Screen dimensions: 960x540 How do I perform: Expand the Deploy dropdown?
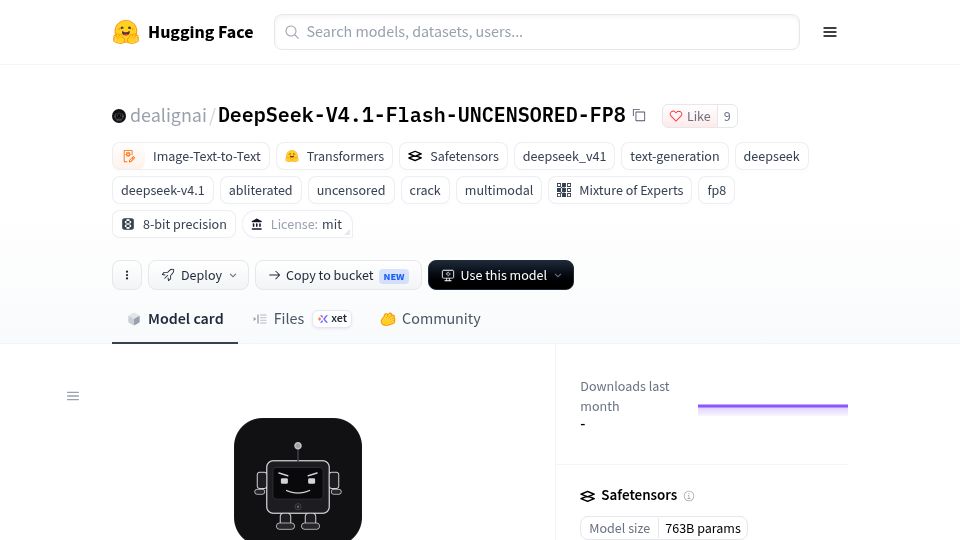coord(198,275)
